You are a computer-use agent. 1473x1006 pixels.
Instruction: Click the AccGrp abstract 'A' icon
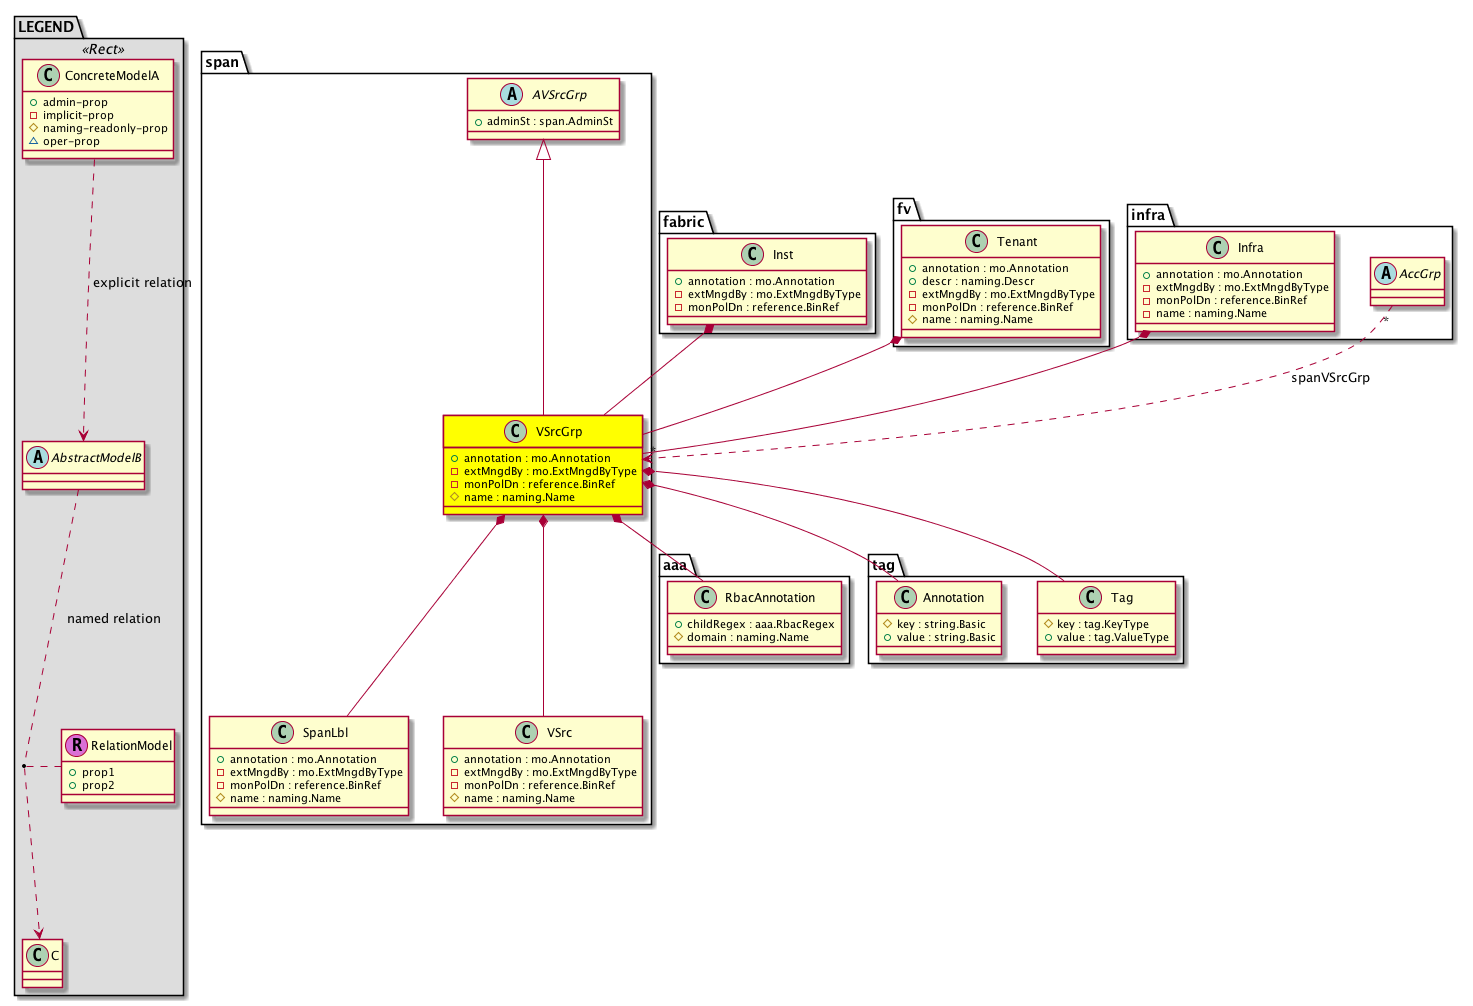(x=1386, y=273)
